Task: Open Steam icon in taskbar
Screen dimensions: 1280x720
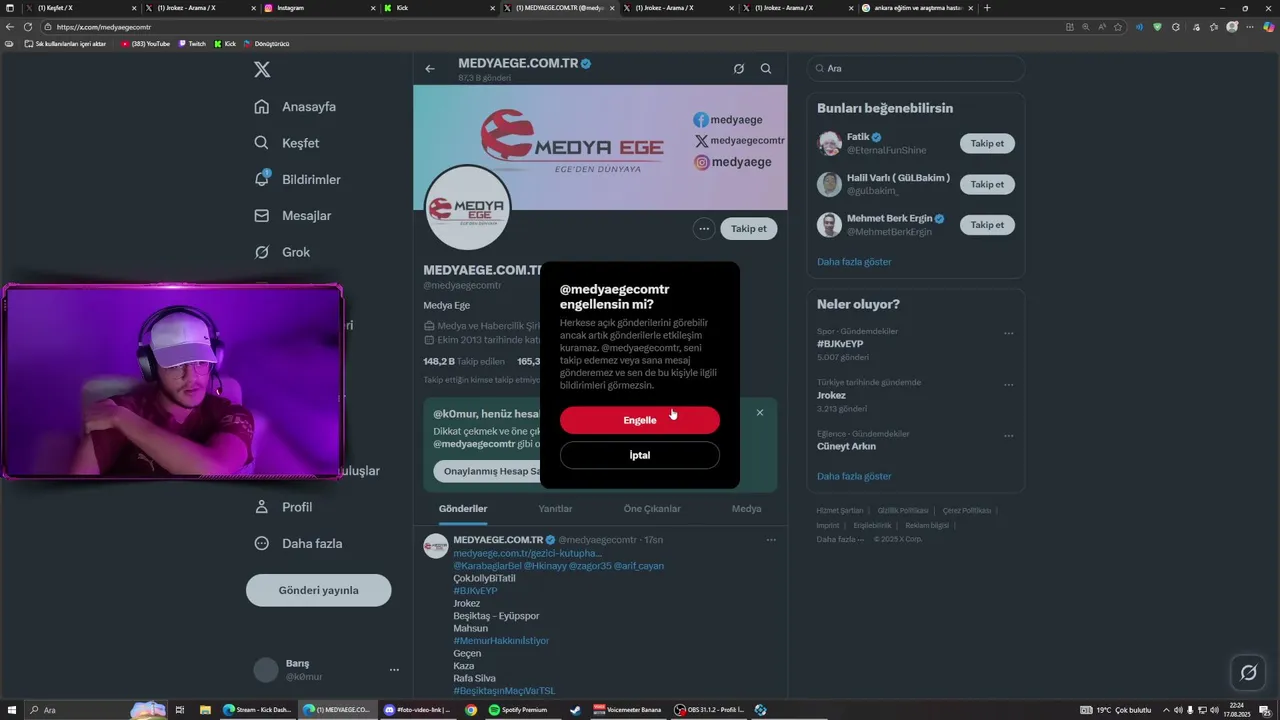Action: pyautogui.click(x=575, y=710)
